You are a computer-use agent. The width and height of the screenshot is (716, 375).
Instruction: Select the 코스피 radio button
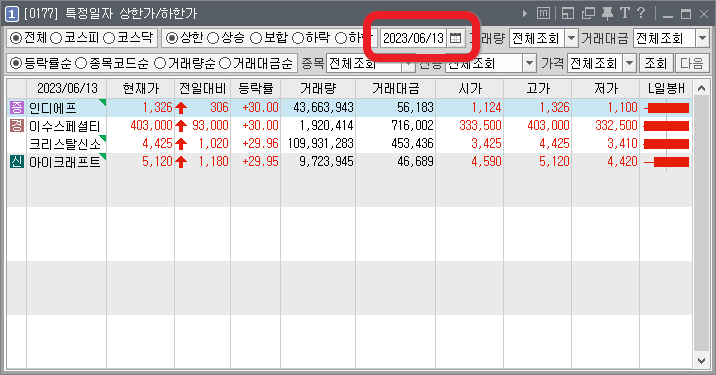tap(56, 38)
